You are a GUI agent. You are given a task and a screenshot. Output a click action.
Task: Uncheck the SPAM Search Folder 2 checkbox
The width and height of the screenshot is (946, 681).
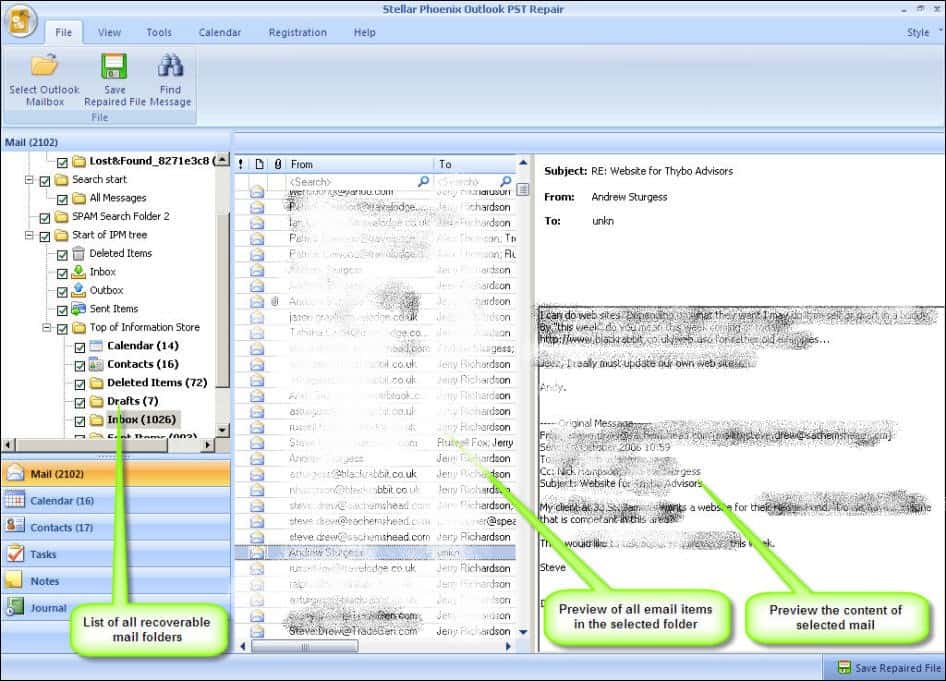click(45, 218)
